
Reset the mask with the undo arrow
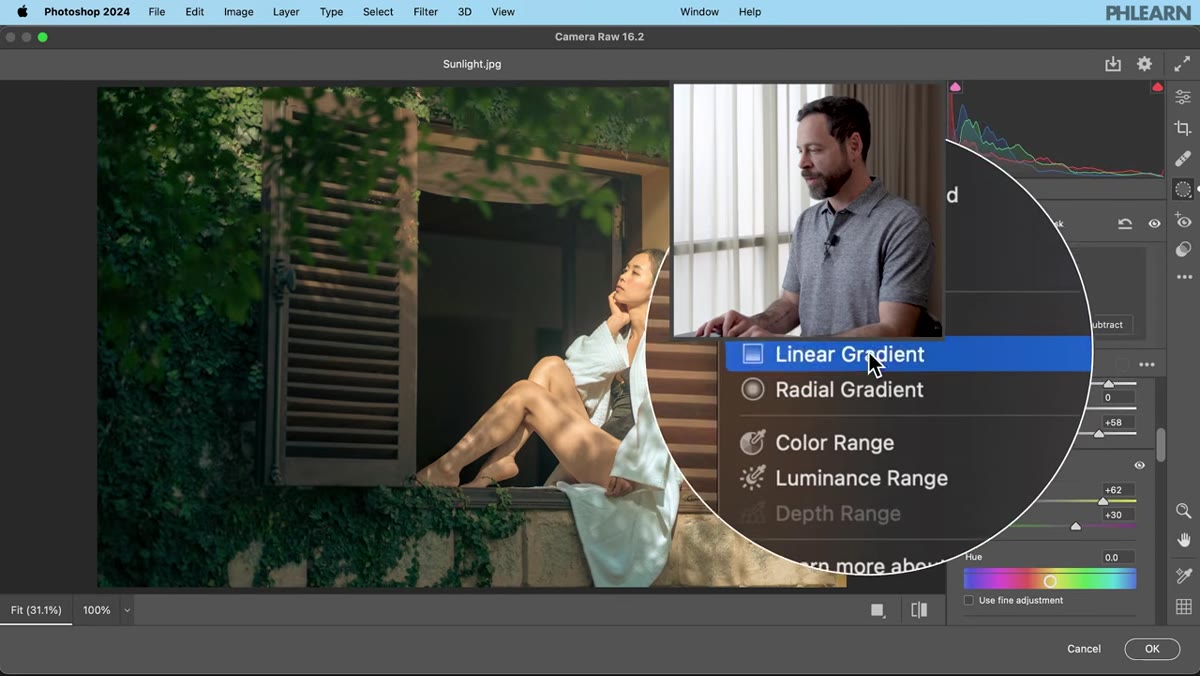pos(1125,224)
